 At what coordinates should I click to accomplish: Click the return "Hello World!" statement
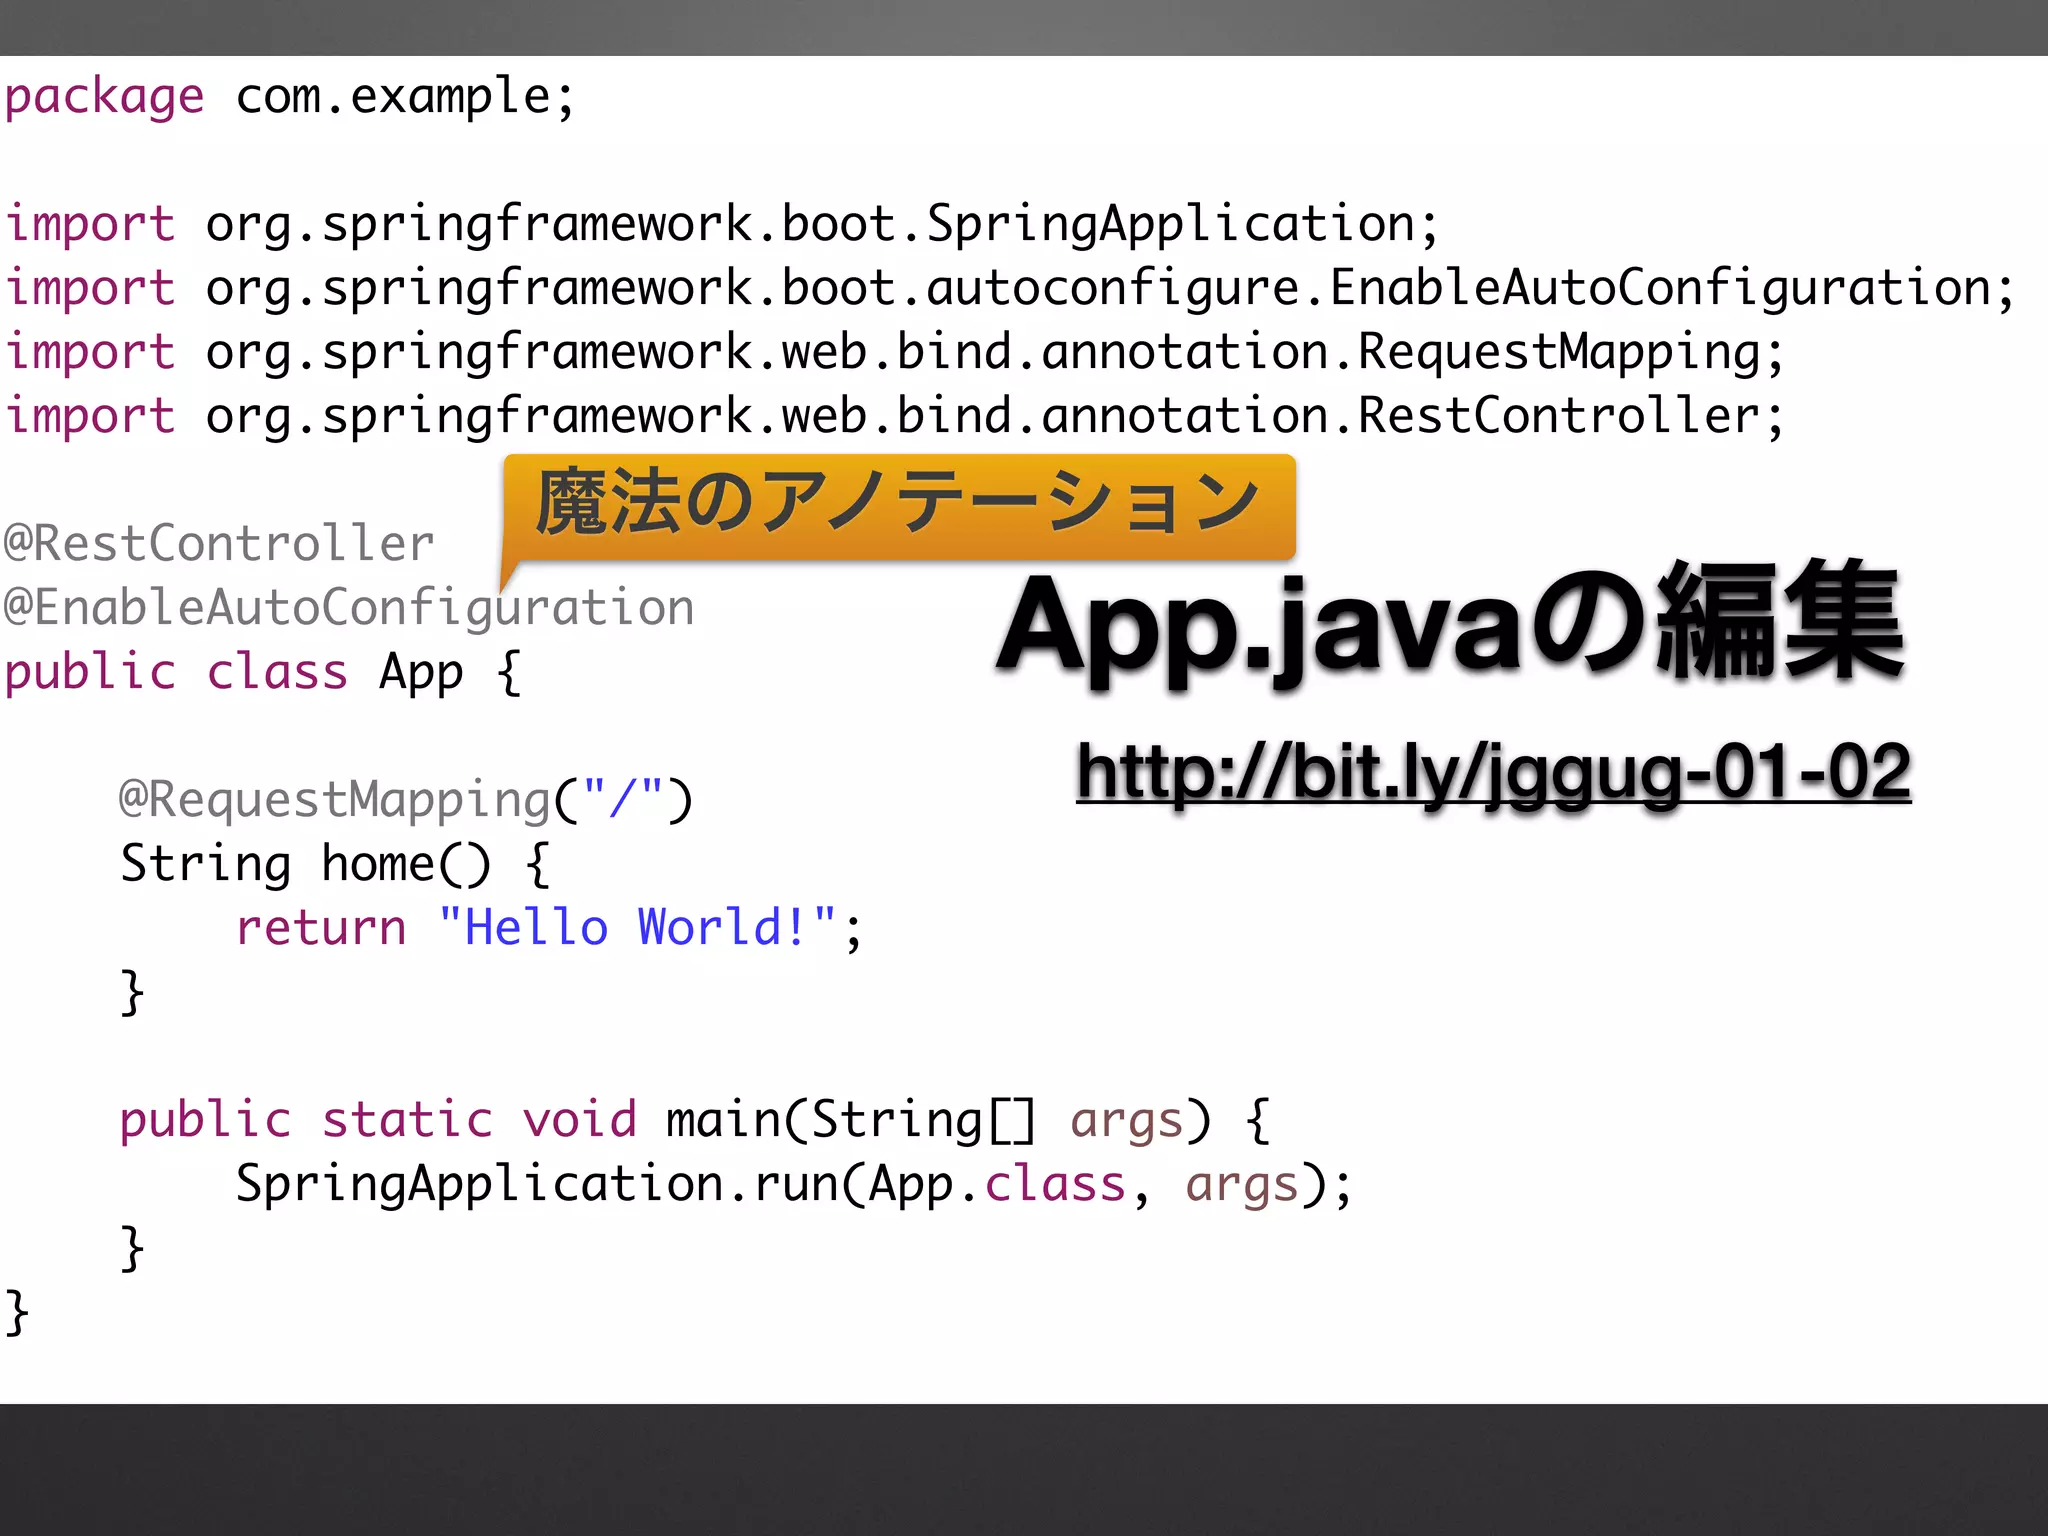(548, 929)
